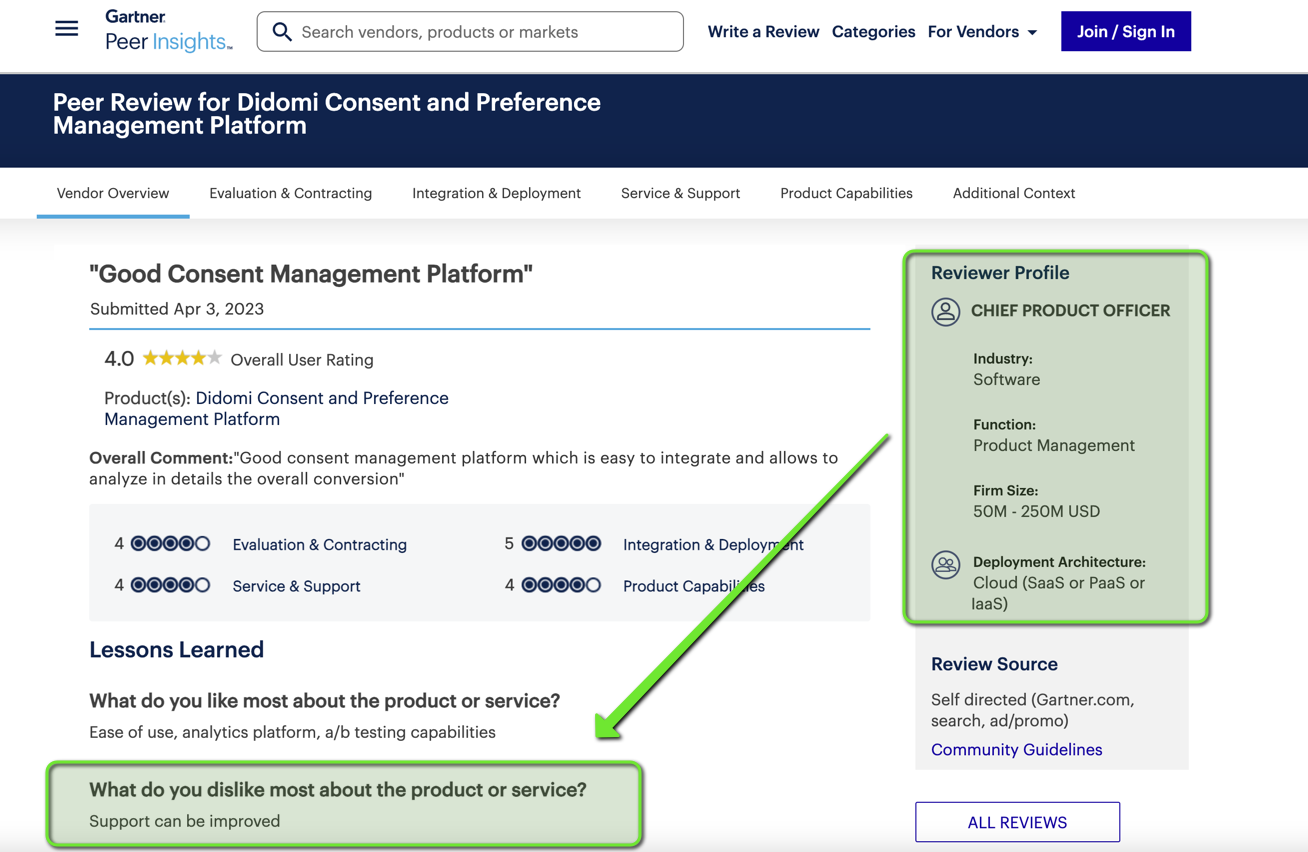
Task: Click the overall star rating icons
Action: click(182, 358)
